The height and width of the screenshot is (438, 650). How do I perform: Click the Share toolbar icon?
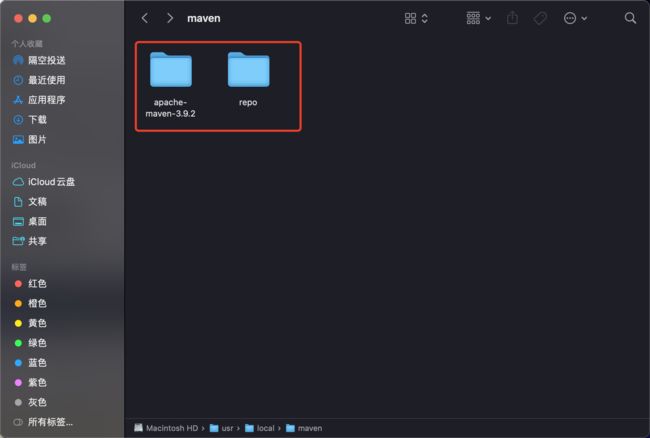tap(512, 18)
